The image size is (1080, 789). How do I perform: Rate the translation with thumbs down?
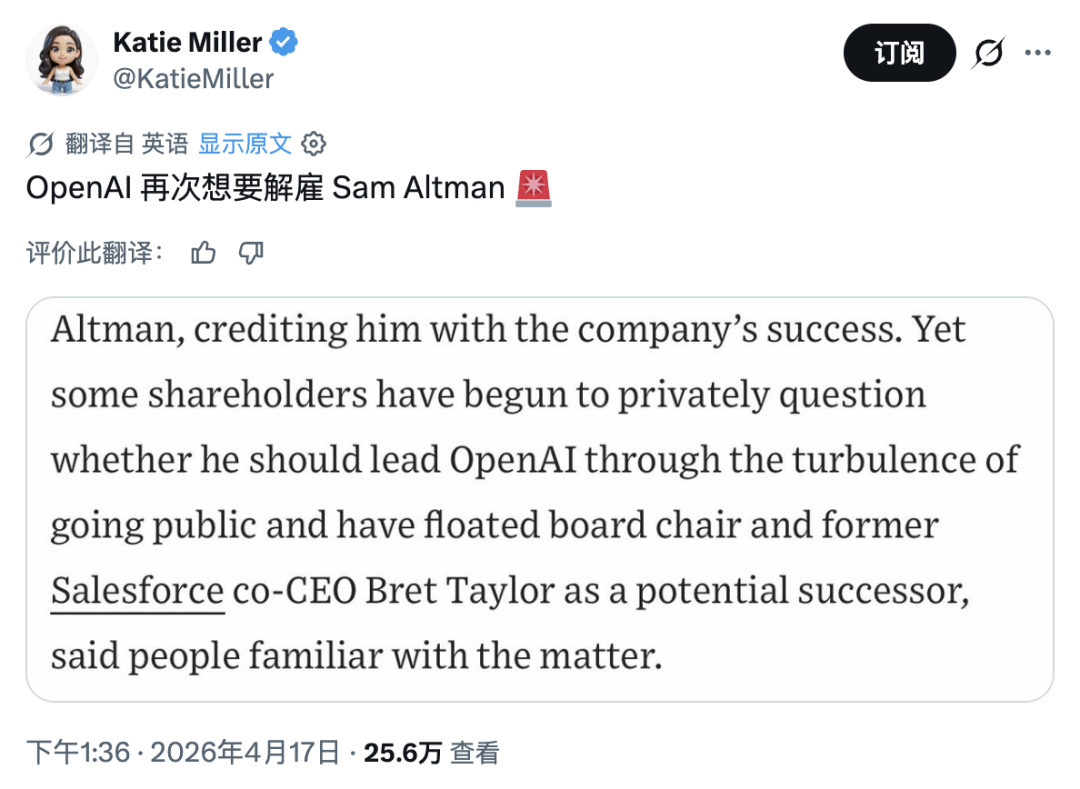(x=251, y=253)
